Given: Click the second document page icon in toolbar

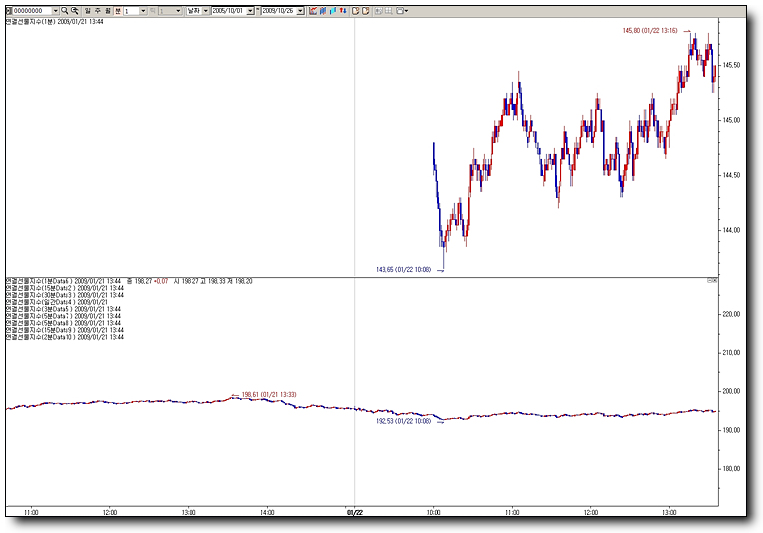Looking at the screenshot, I should (x=366, y=10).
